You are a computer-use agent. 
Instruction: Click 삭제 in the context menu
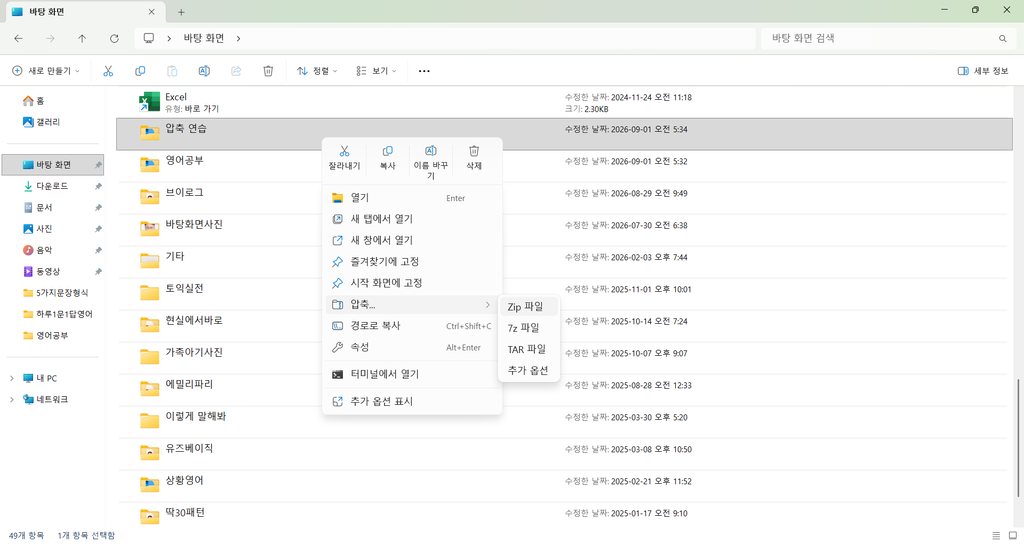coord(473,159)
